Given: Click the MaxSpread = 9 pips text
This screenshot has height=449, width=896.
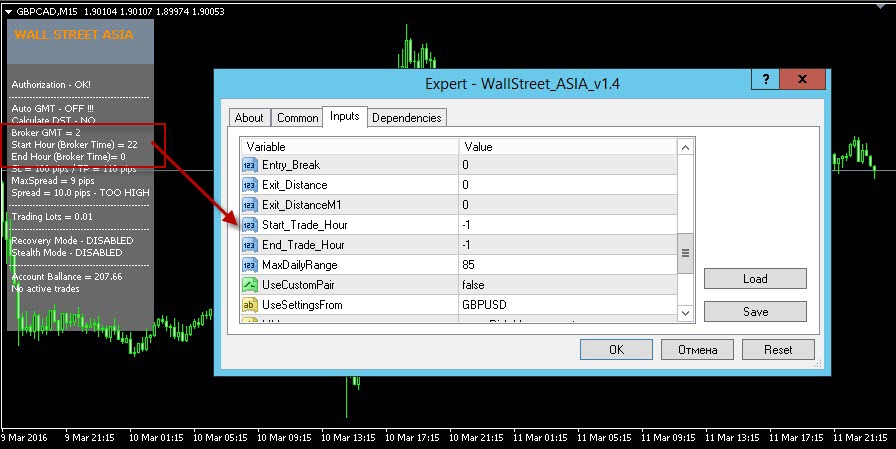Looking at the screenshot, I should tap(53, 181).
